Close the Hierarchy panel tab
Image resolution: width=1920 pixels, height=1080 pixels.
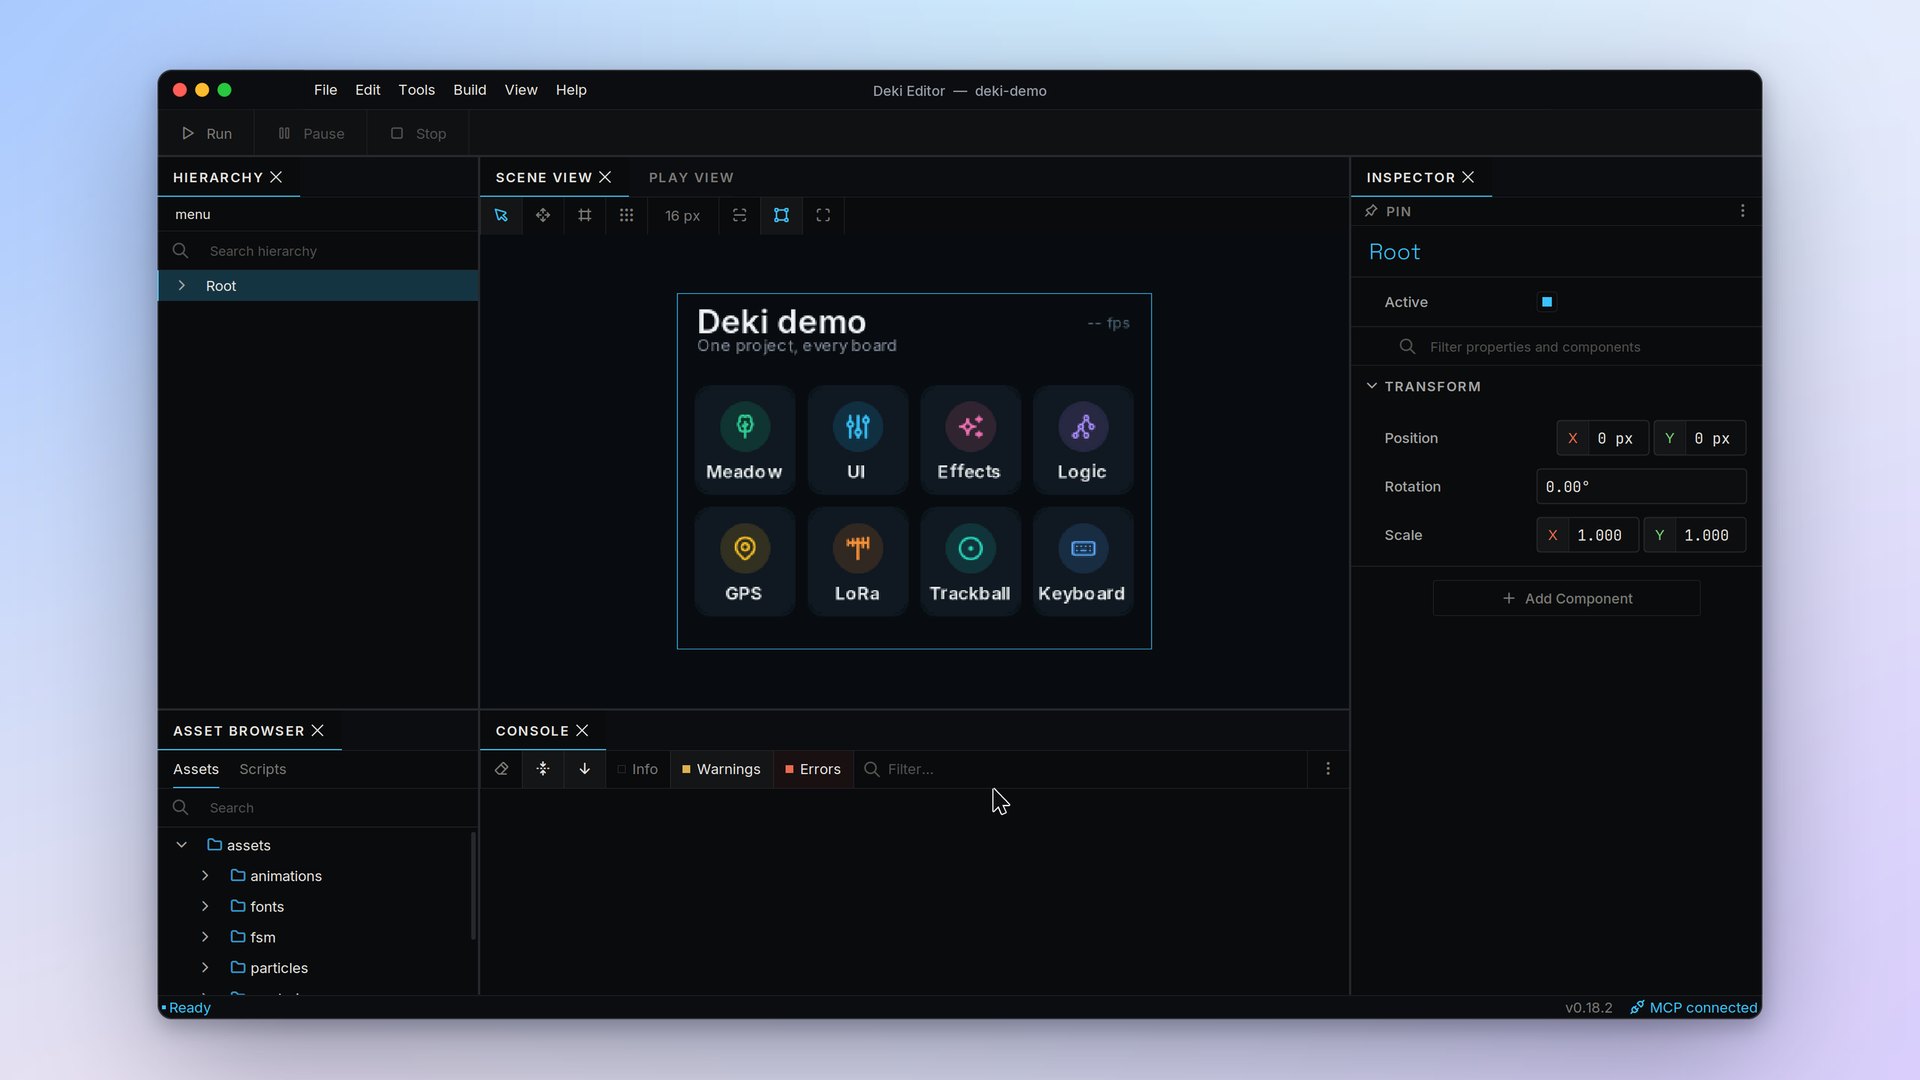tap(276, 177)
